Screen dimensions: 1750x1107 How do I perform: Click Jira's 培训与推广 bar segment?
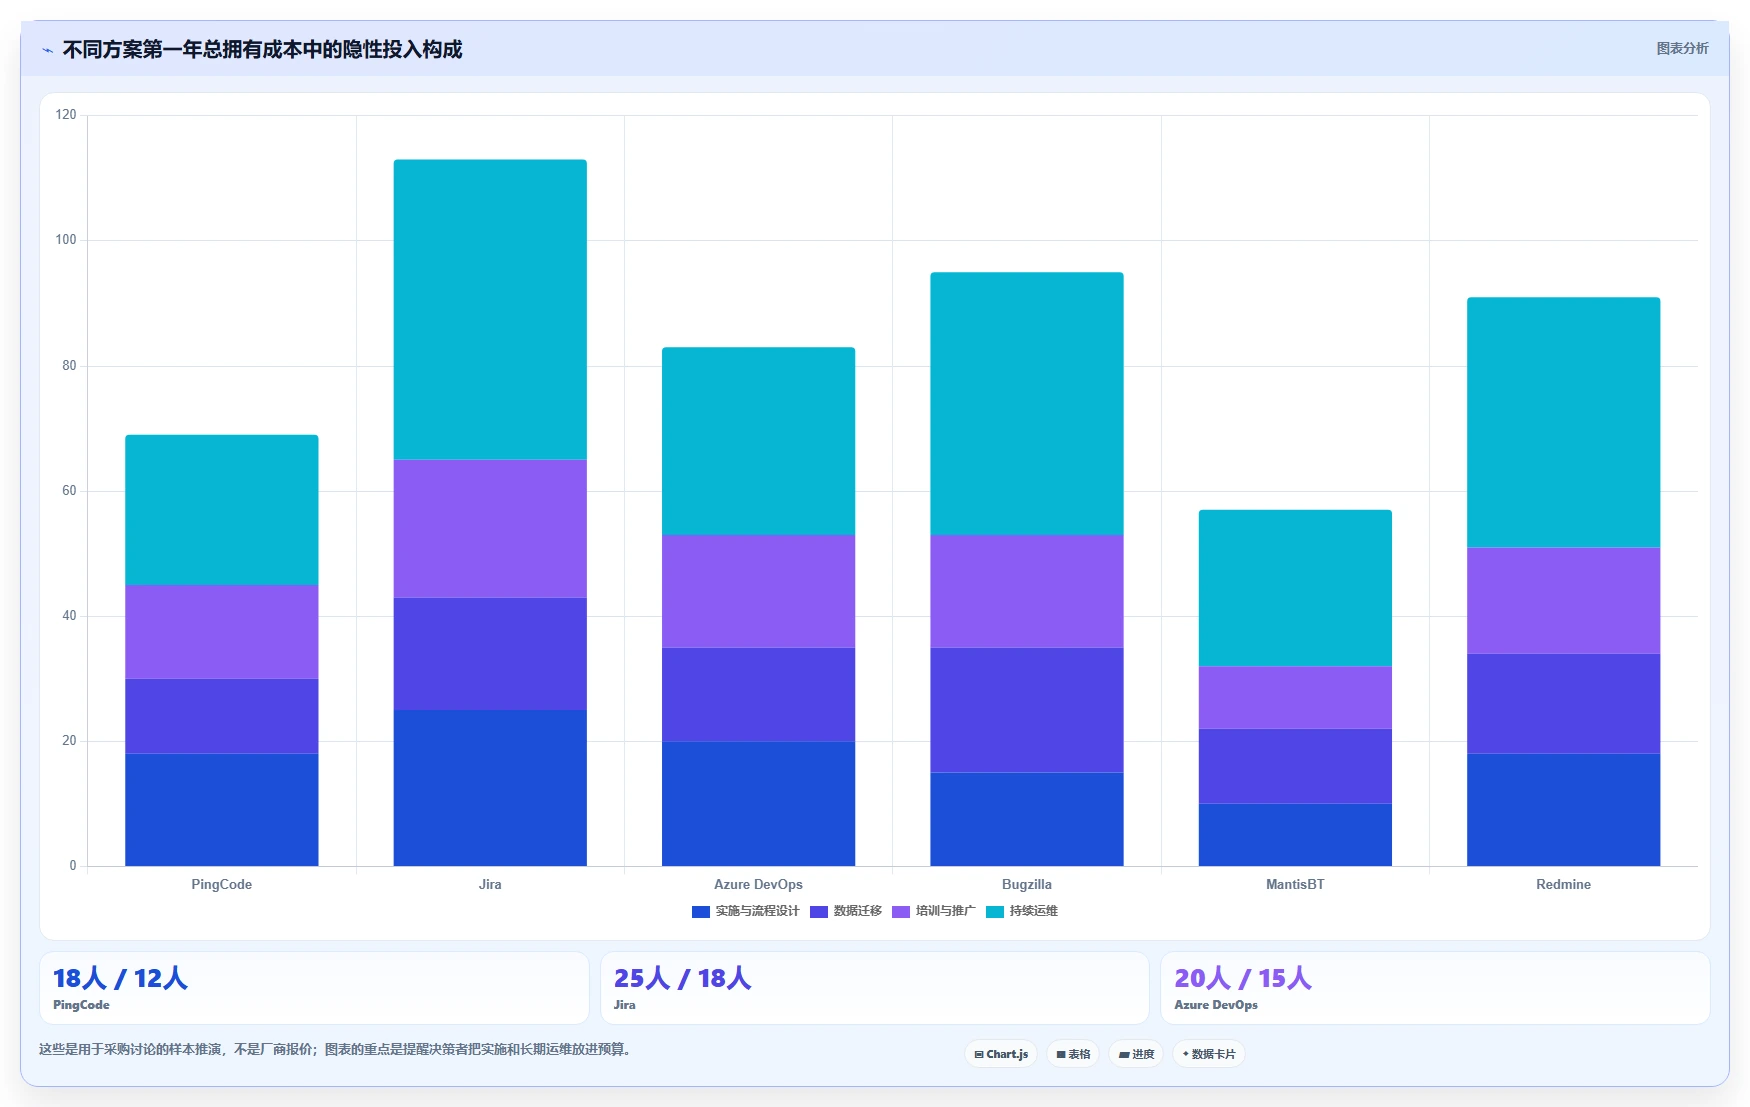(490, 529)
